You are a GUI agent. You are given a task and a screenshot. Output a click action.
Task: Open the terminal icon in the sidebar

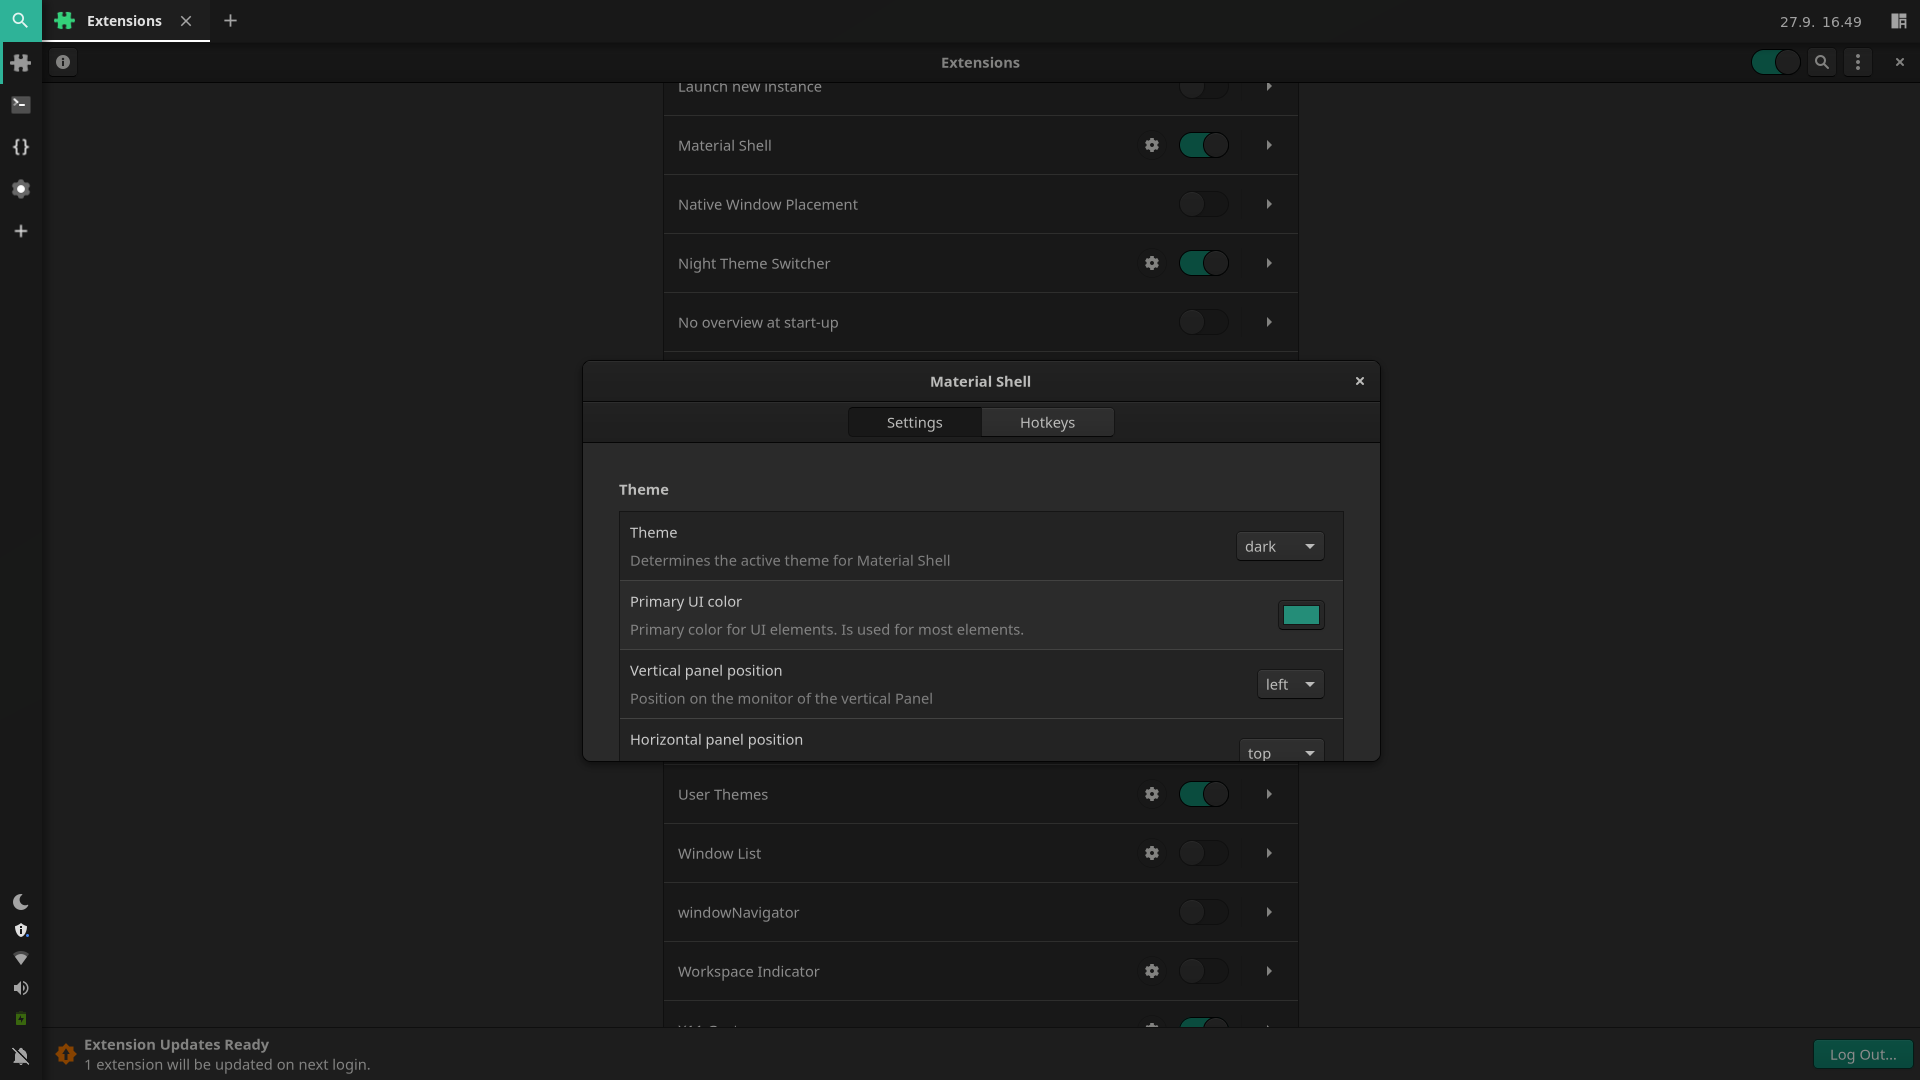click(21, 105)
